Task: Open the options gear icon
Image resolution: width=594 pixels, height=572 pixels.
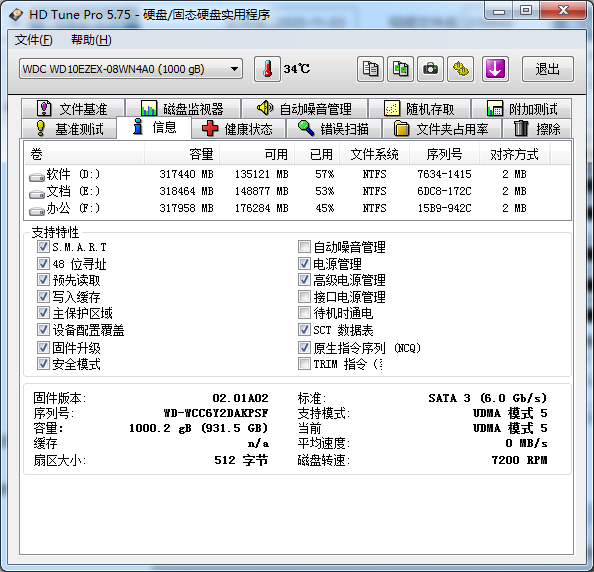Action: point(460,69)
